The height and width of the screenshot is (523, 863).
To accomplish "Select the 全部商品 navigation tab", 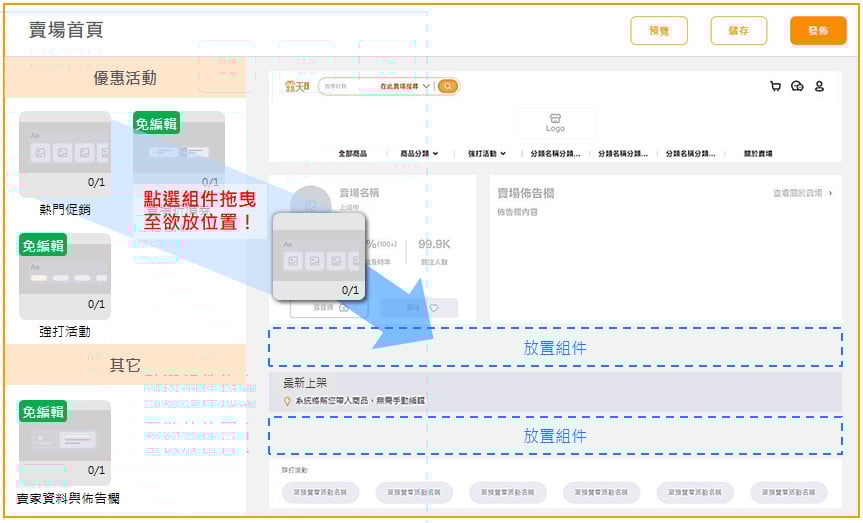I will [352, 154].
